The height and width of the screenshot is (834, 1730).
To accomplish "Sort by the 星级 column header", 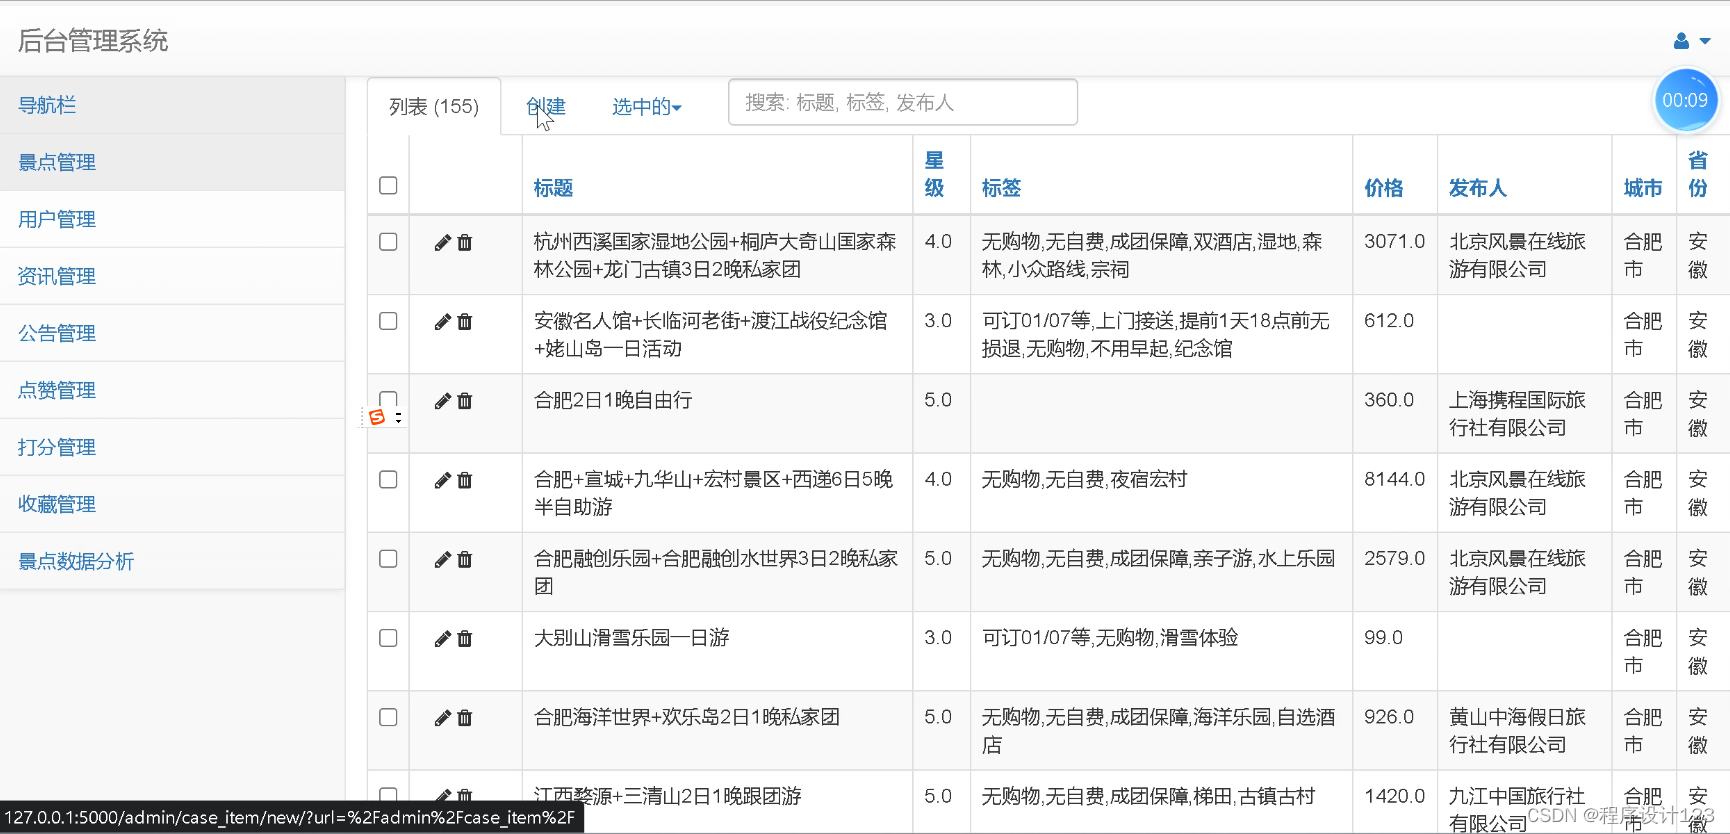I will click(934, 174).
